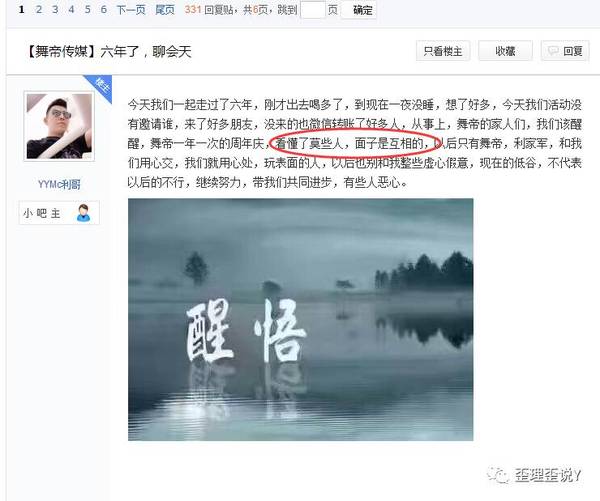Open the 醒悟 lake image

(300, 319)
